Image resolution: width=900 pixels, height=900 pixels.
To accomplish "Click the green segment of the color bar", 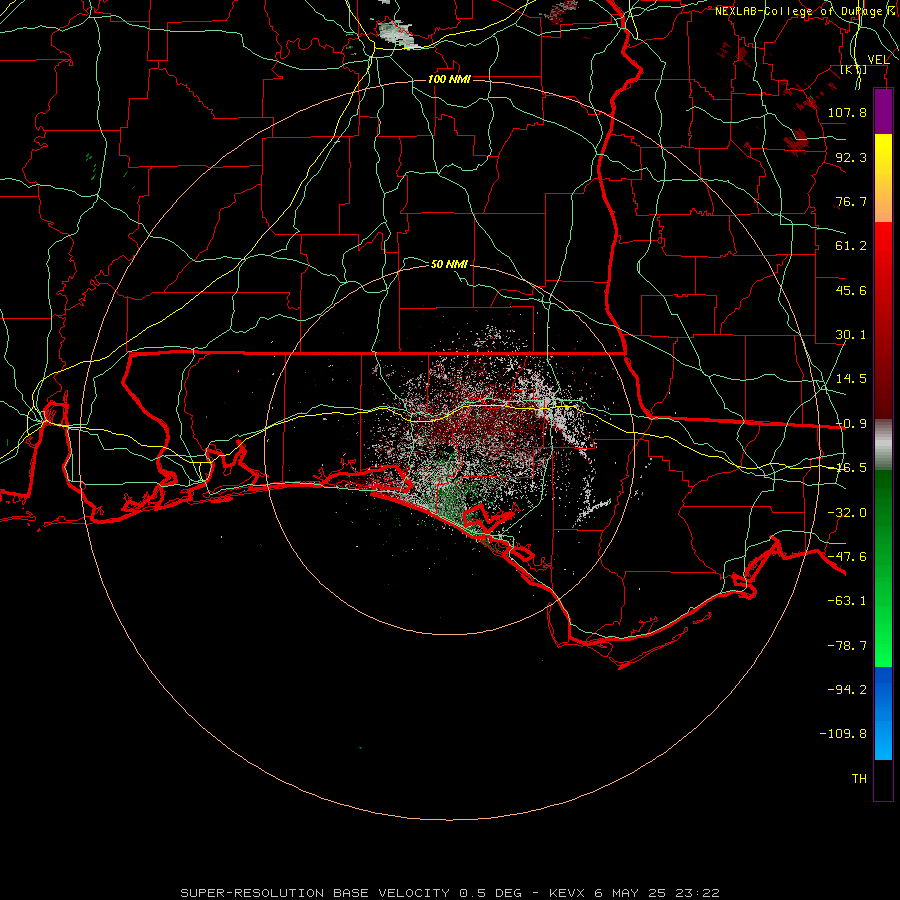I will [883, 568].
